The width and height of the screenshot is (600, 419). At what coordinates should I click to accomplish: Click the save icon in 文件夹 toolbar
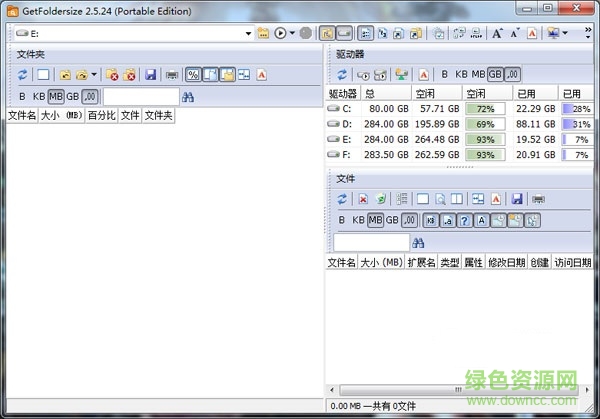point(150,75)
